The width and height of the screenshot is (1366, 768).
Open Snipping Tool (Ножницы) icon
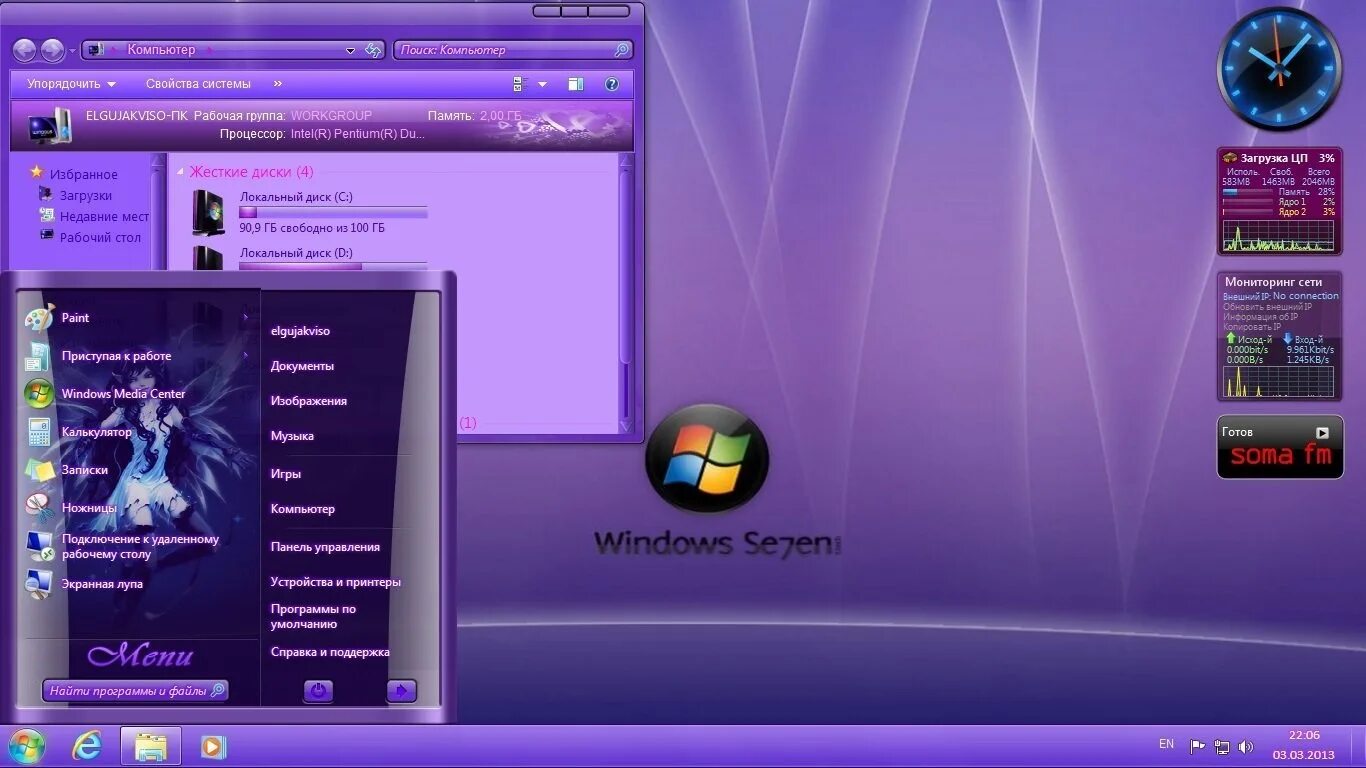pyautogui.click(x=38, y=508)
